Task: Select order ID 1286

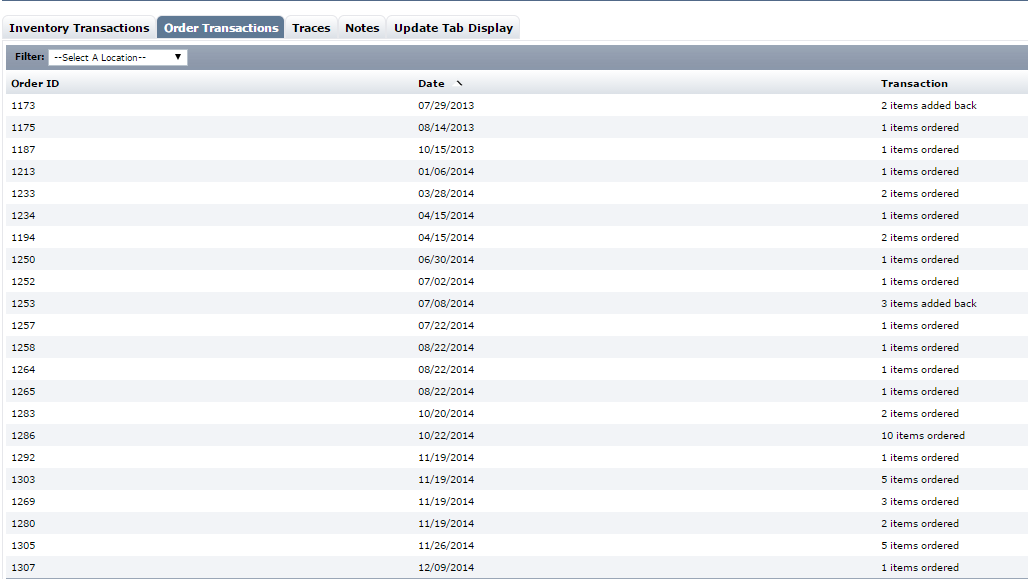Action: point(23,435)
